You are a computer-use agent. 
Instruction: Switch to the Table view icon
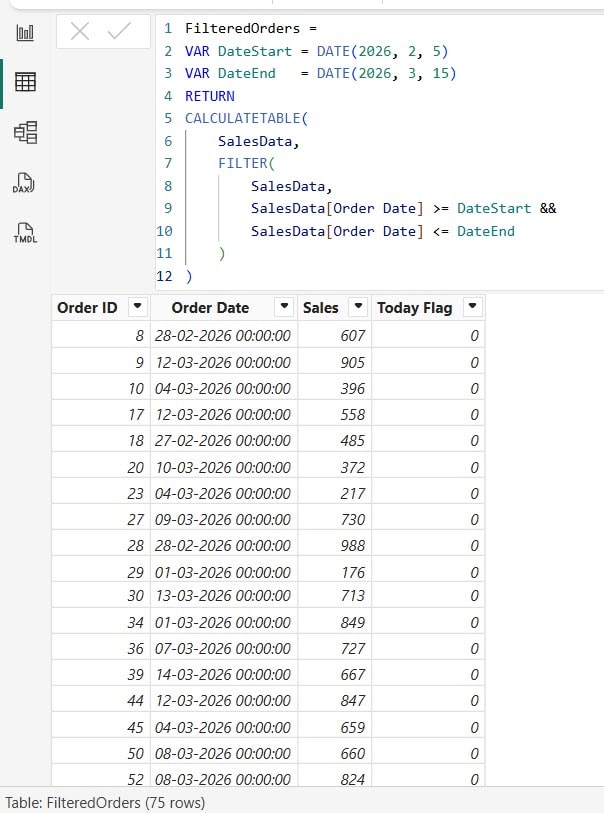(x=25, y=82)
